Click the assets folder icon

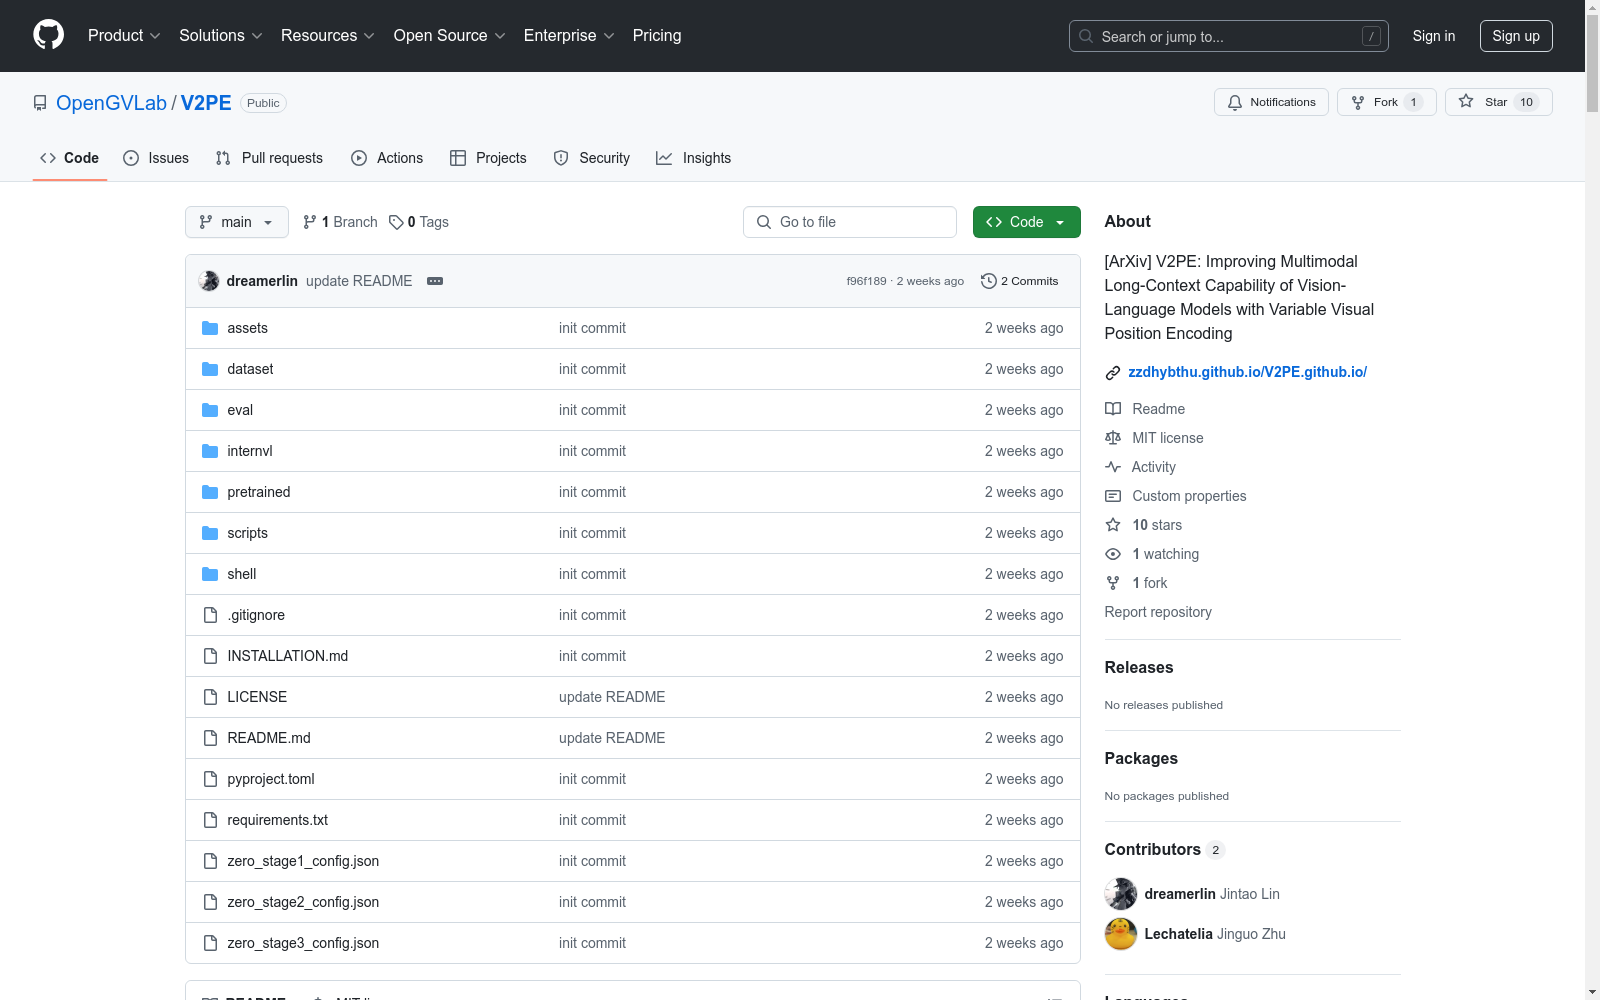(x=210, y=328)
